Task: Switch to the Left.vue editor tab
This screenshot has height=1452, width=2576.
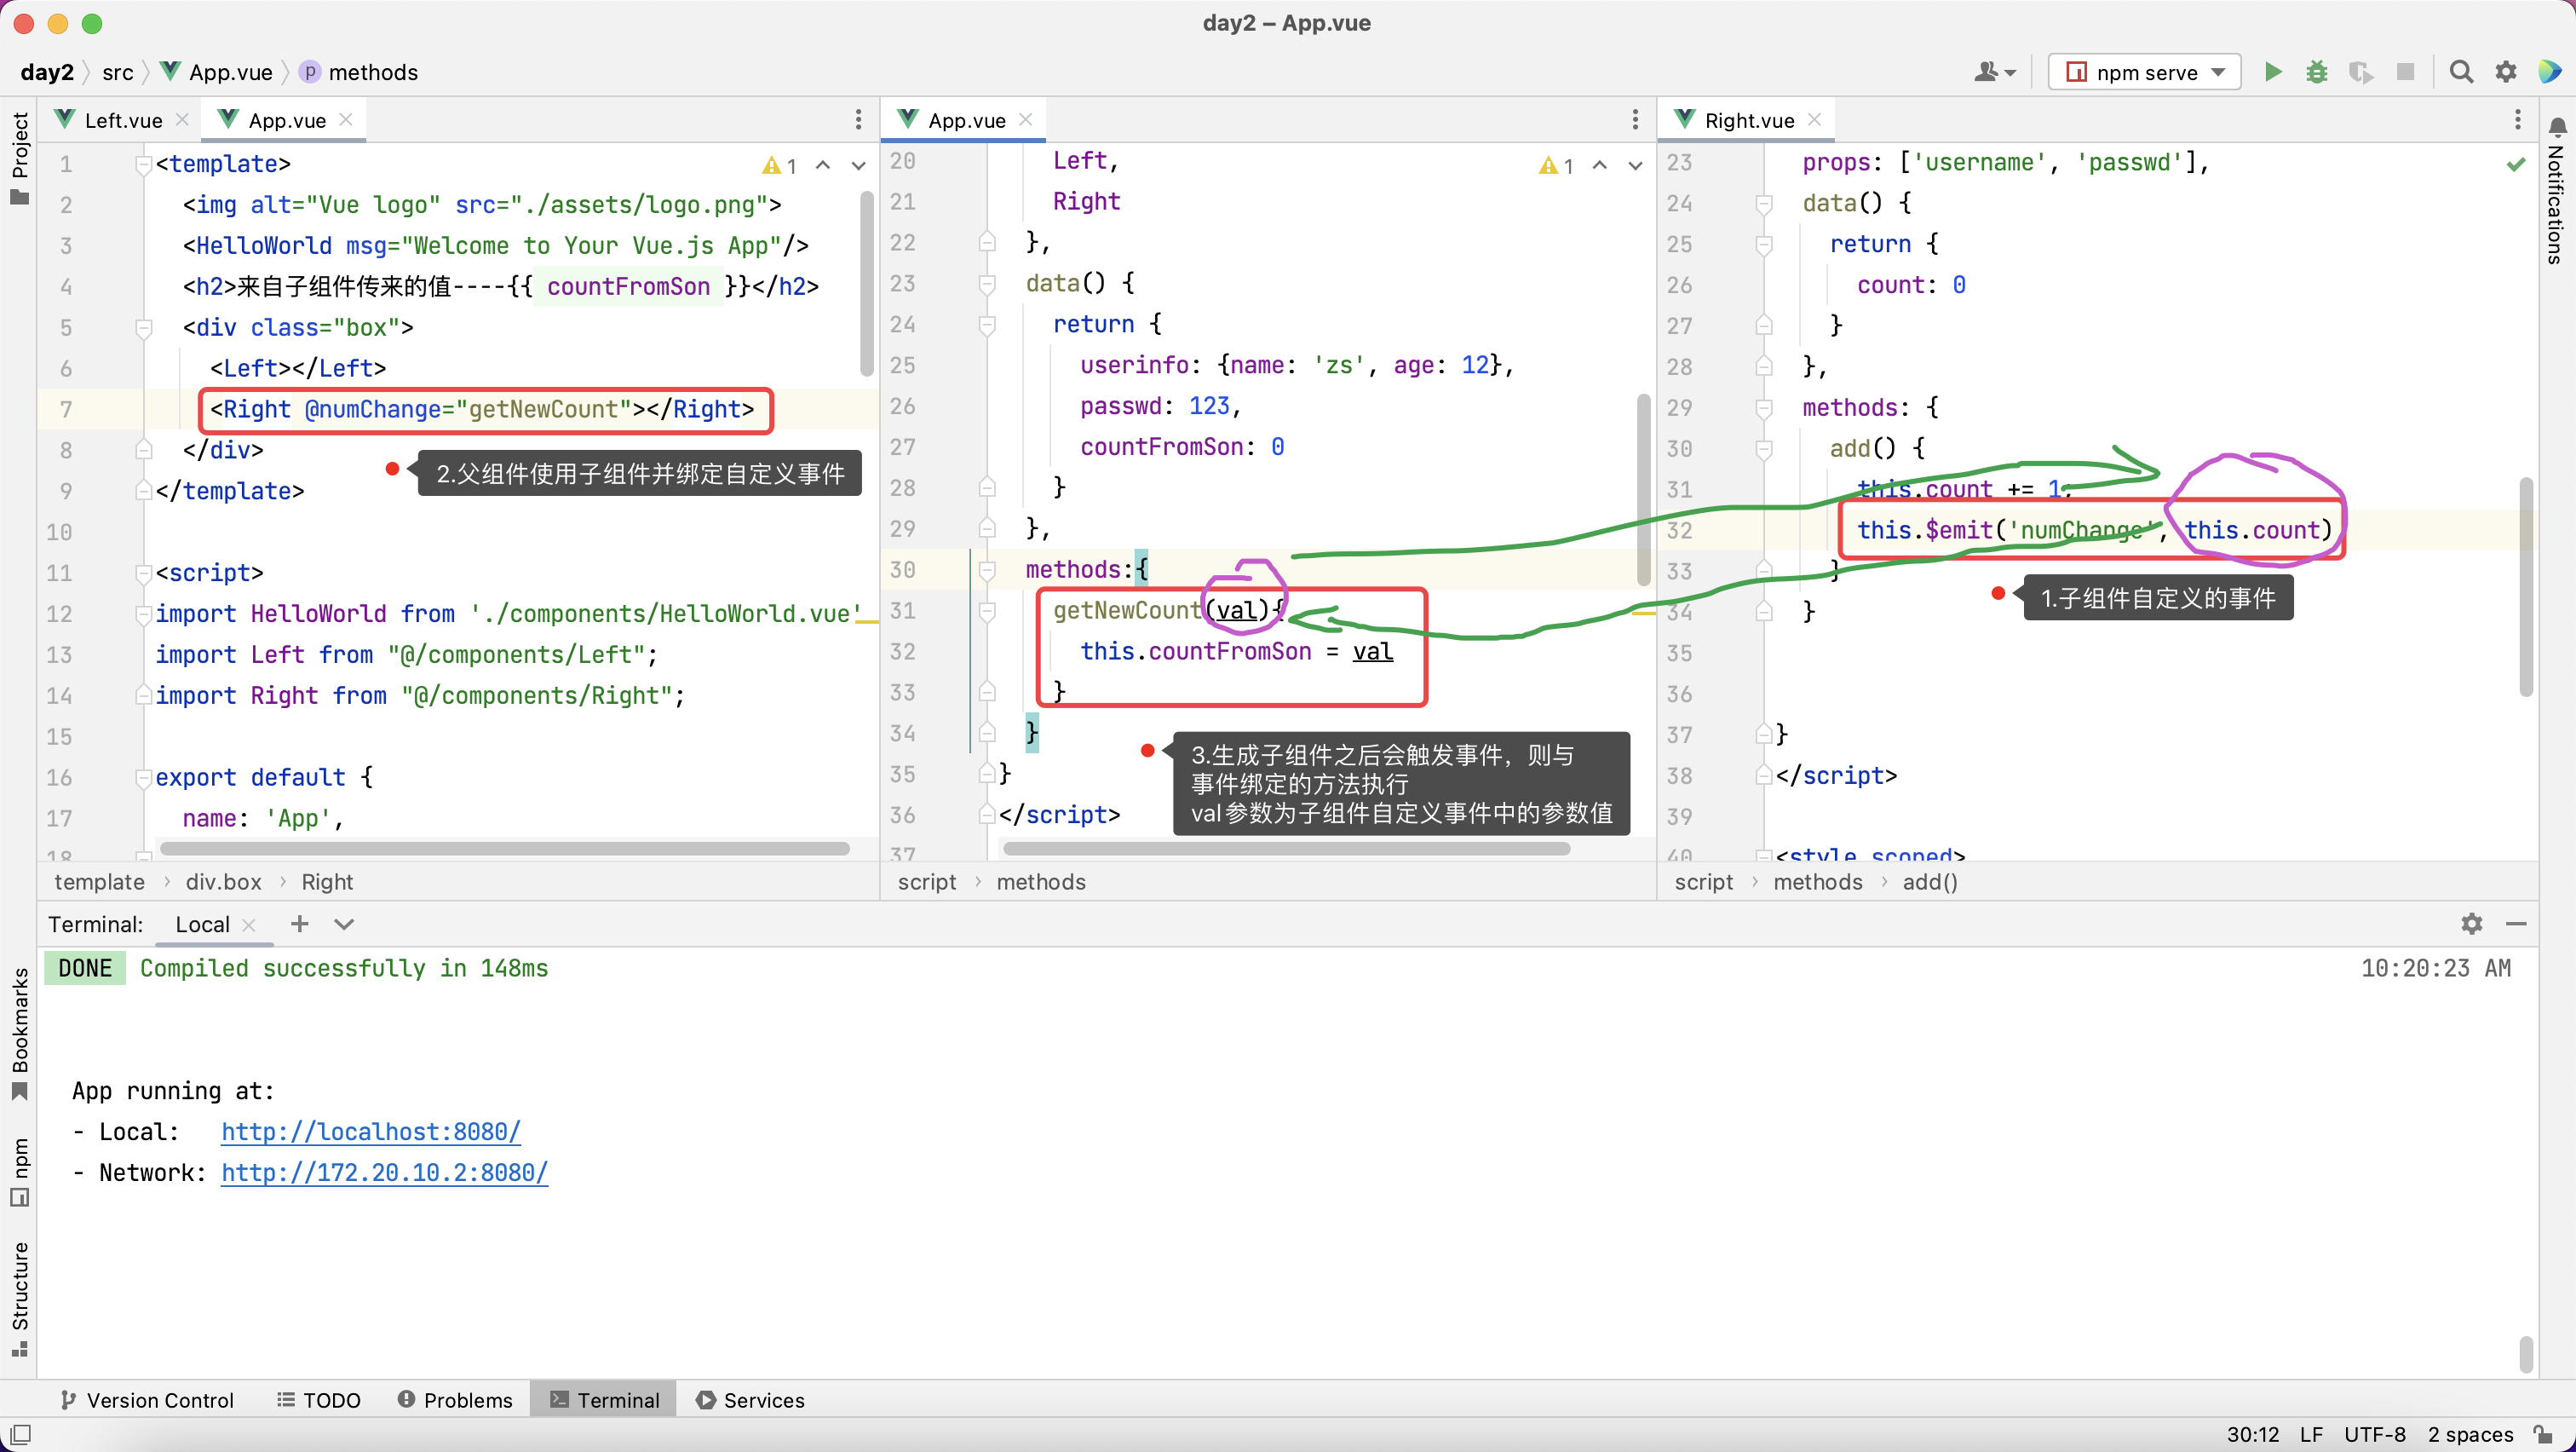Action: (122, 120)
